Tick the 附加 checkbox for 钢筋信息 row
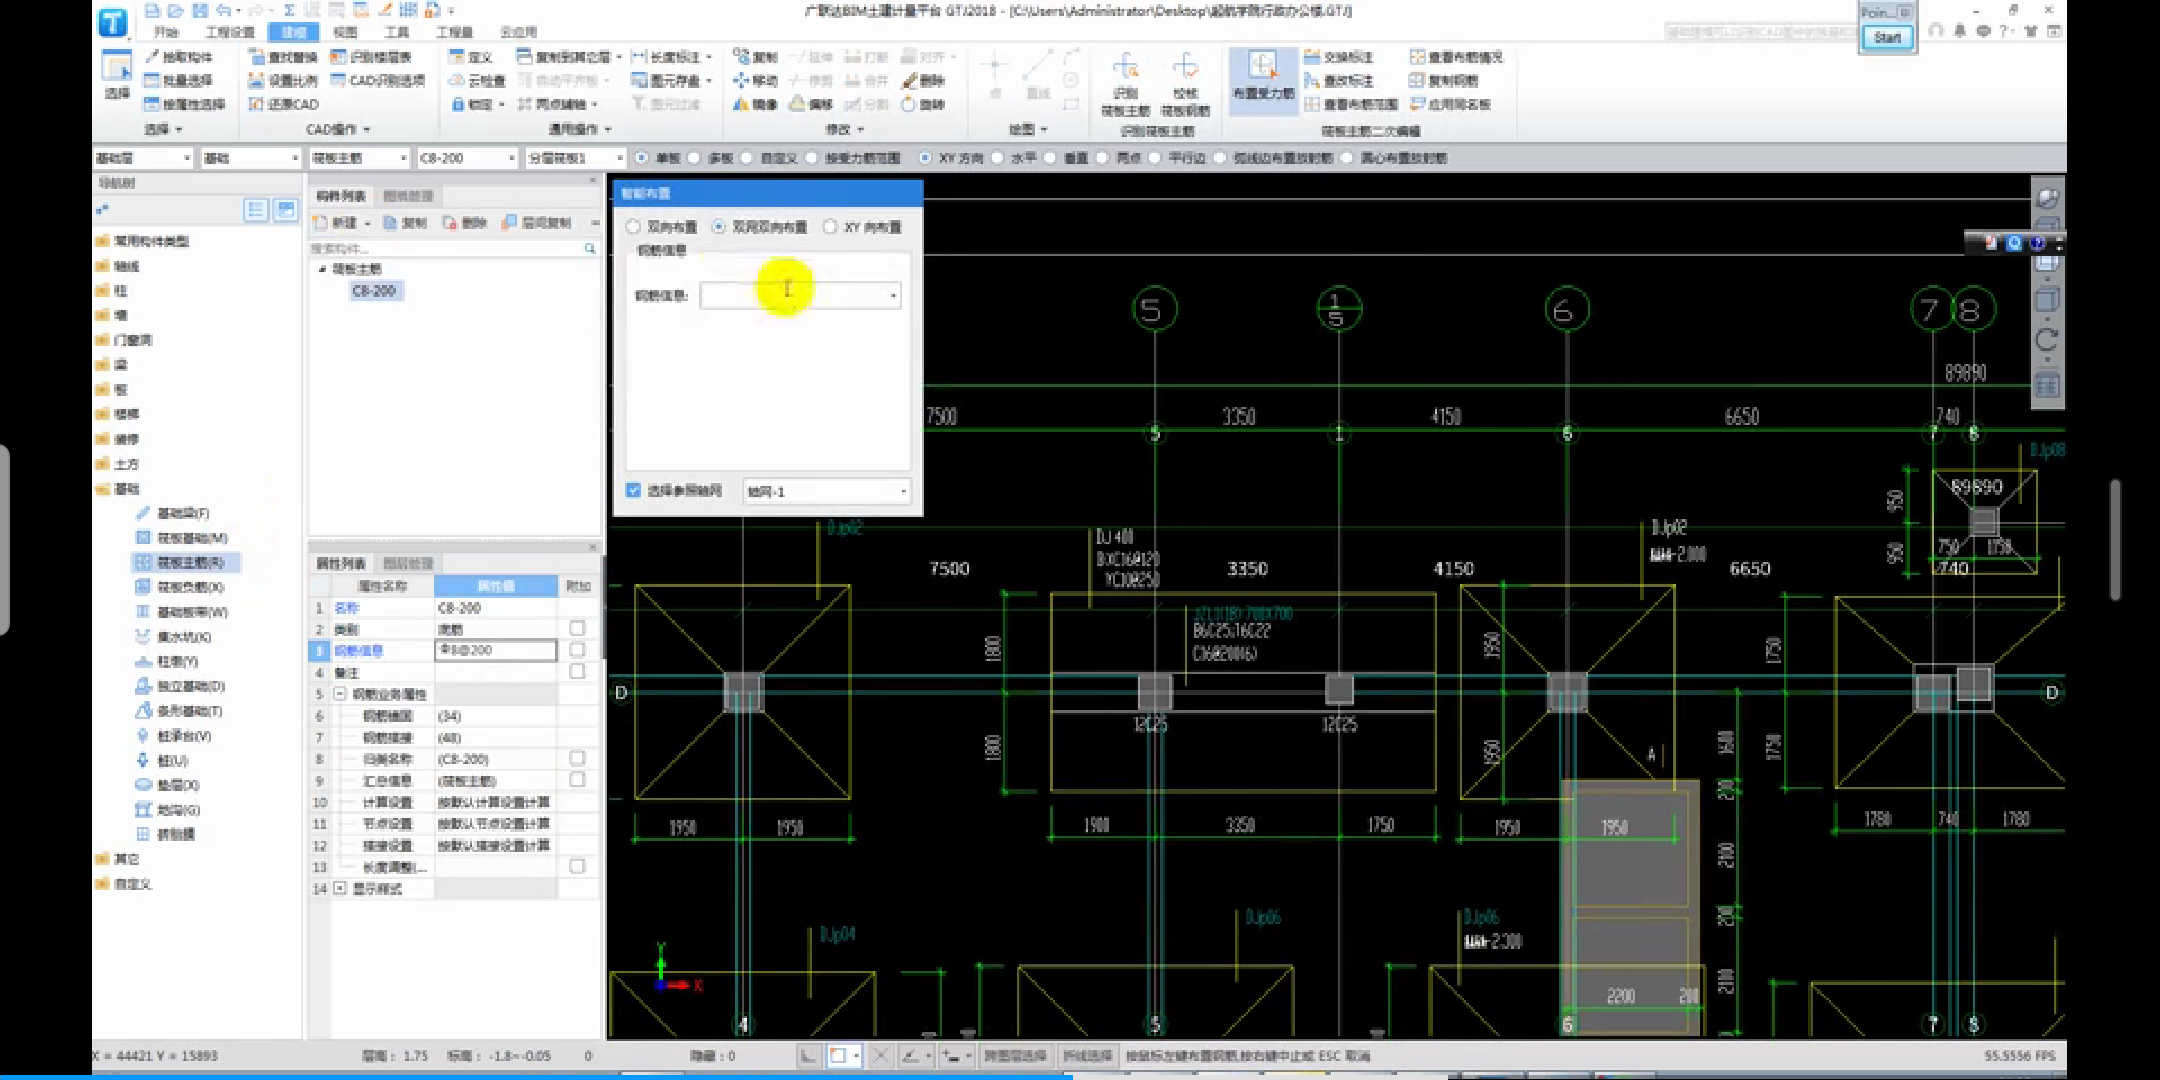 click(577, 650)
